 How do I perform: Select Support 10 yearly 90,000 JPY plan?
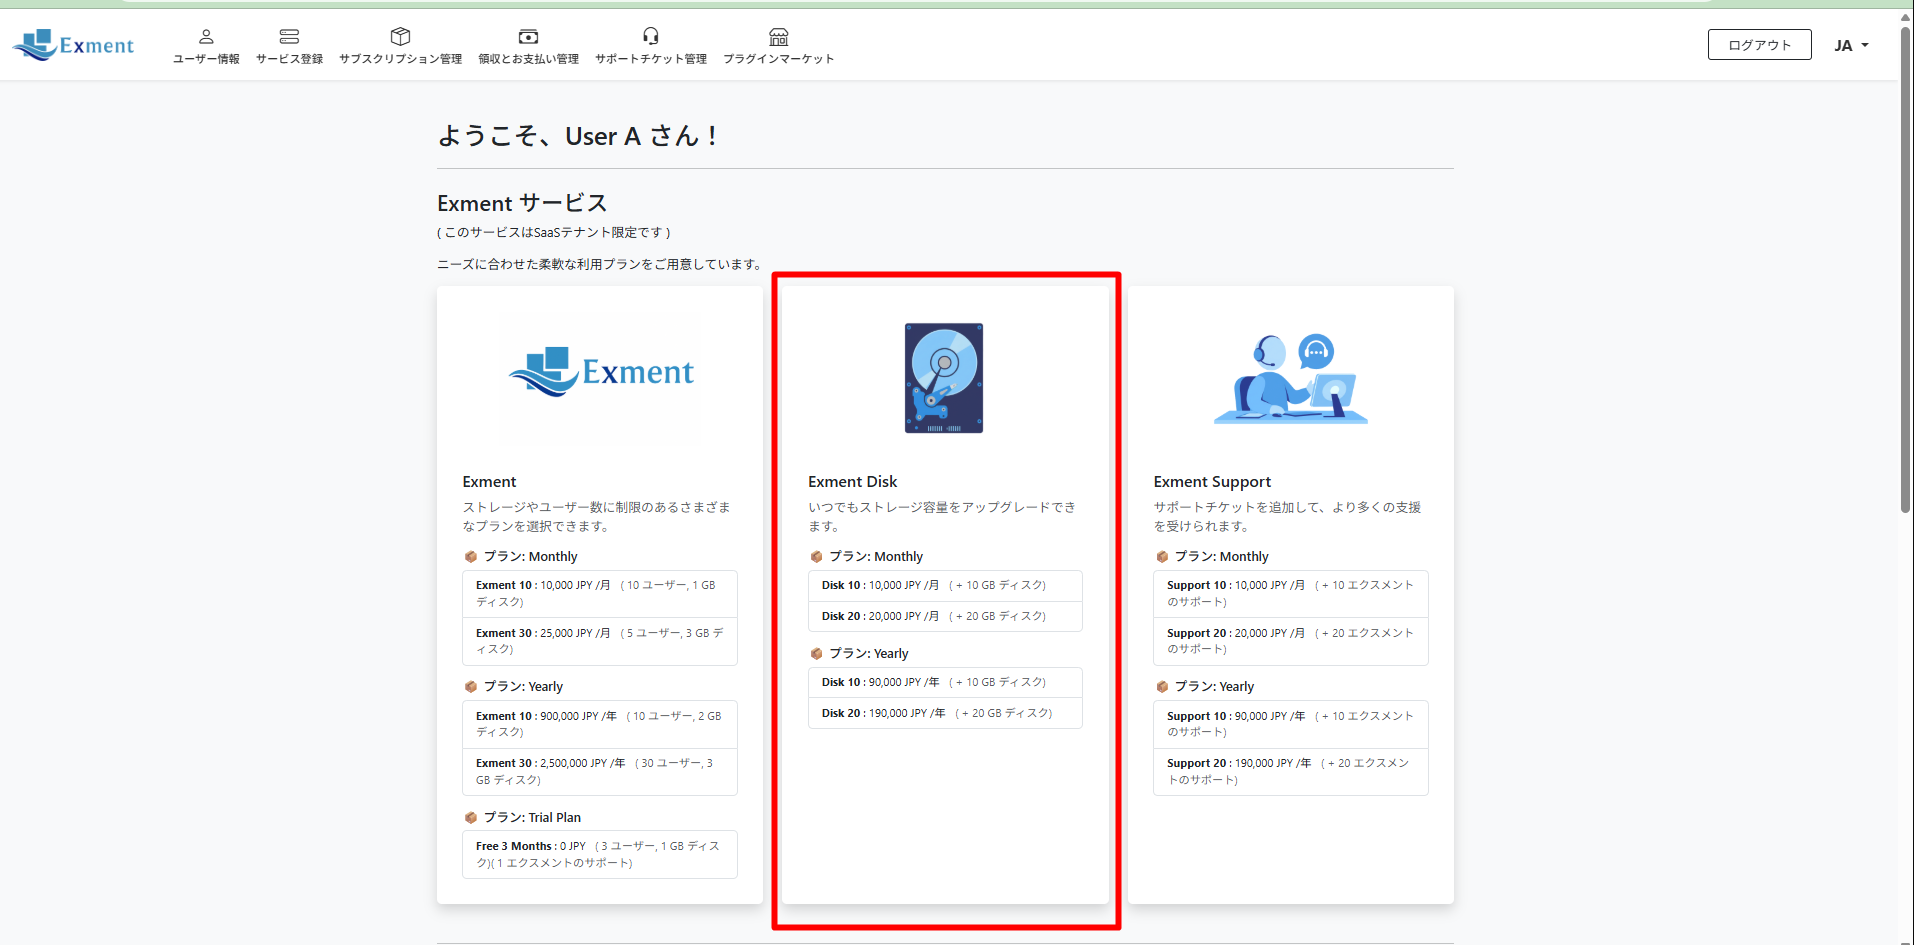point(1291,724)
